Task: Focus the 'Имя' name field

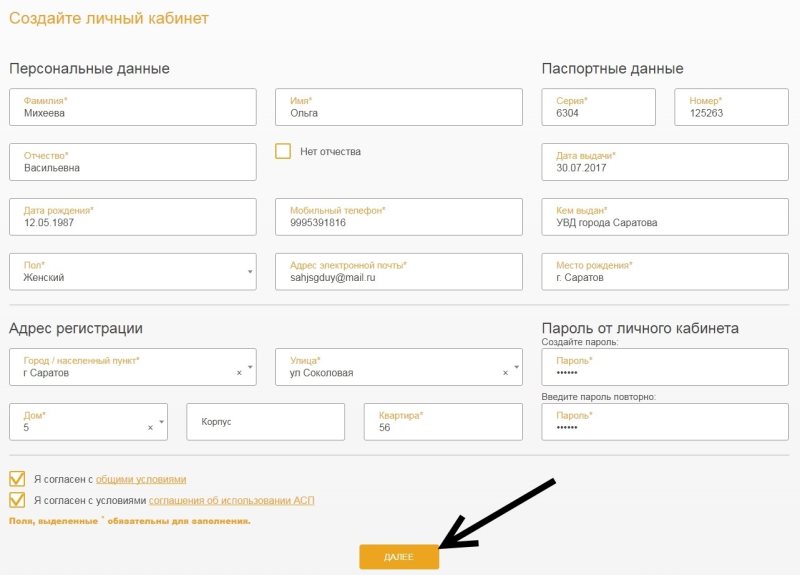Action: pos(398,107)
